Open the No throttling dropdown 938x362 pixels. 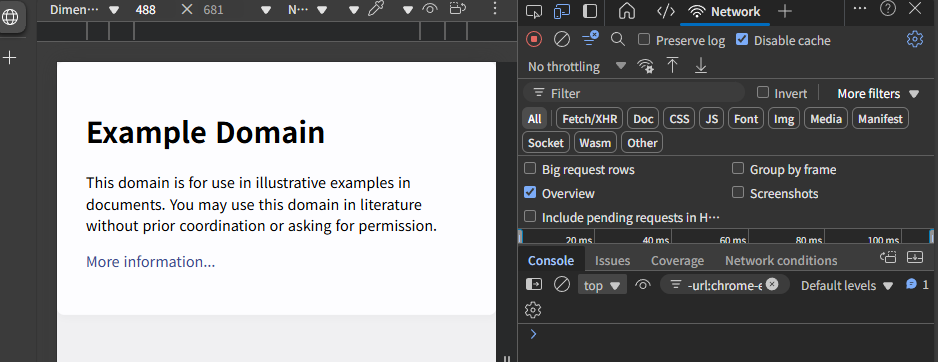click(577, 66)
